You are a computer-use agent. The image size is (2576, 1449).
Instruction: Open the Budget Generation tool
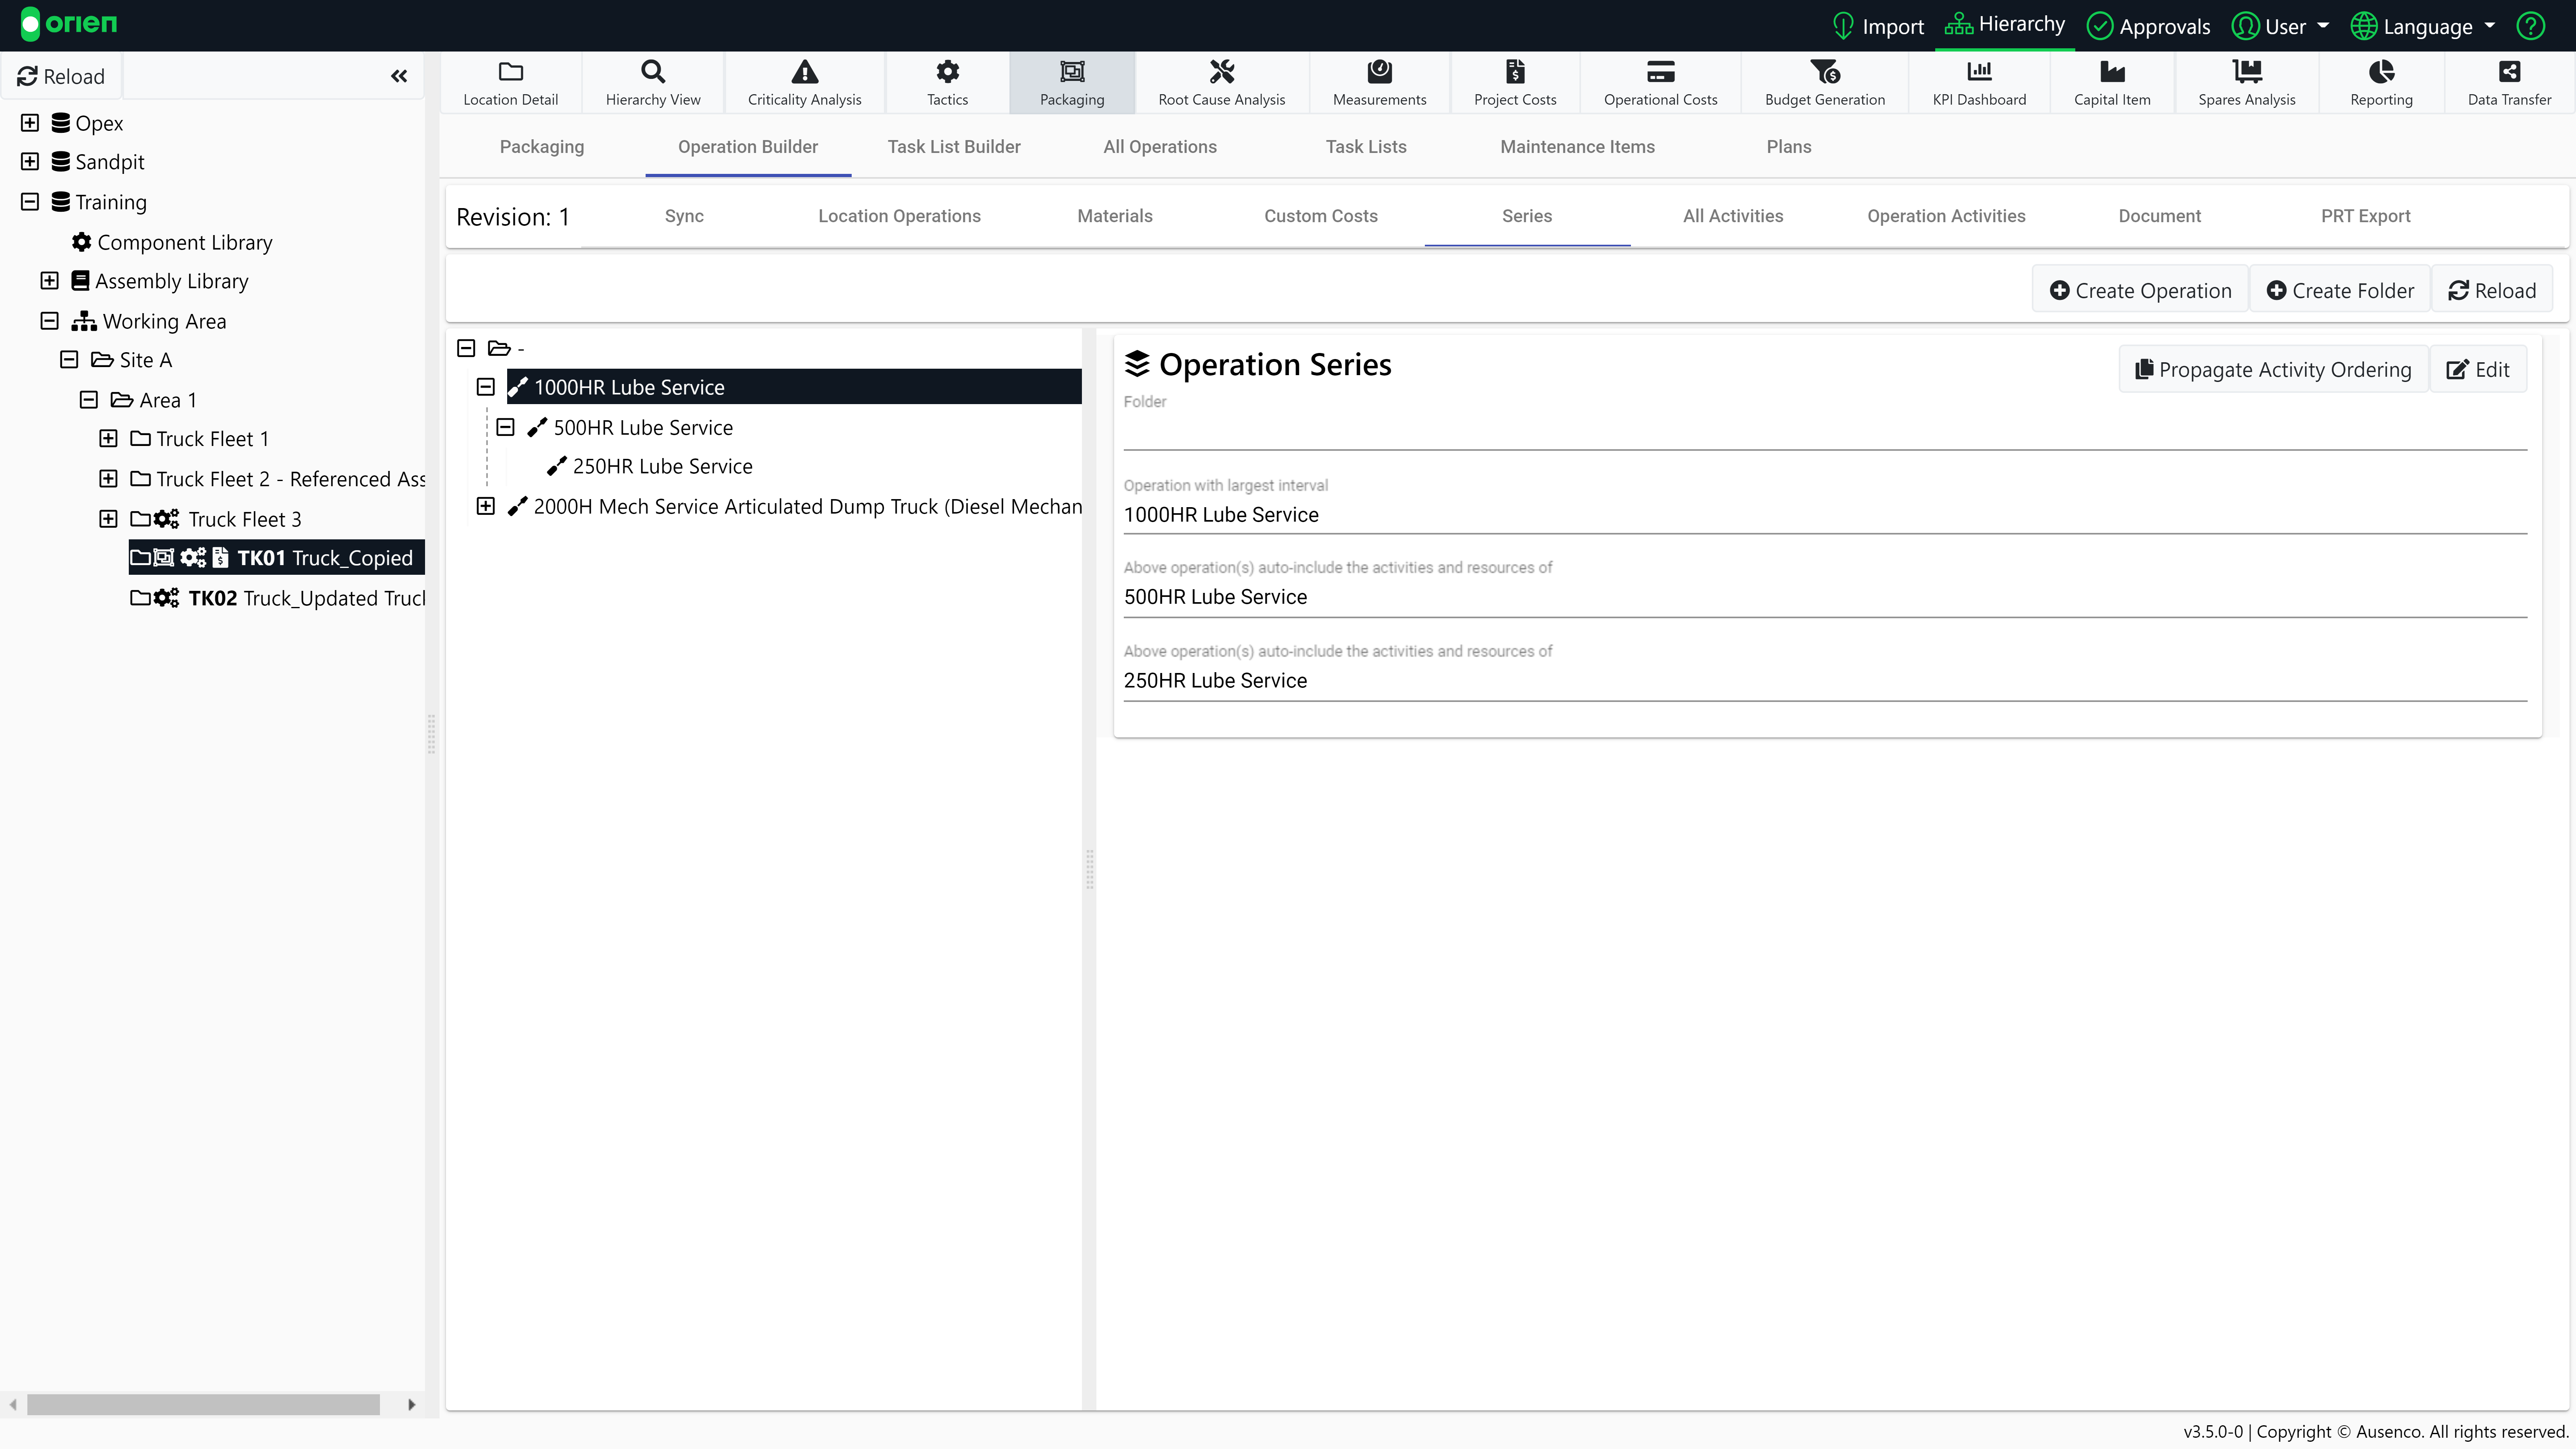tap(1824, 82)
